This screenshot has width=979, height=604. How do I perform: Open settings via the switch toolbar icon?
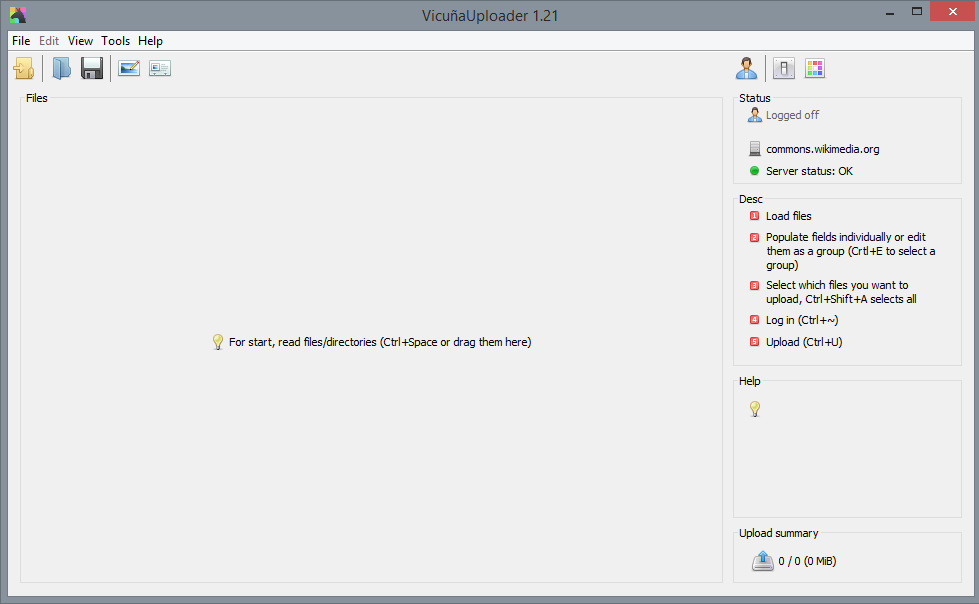click(x=784, y=68)
